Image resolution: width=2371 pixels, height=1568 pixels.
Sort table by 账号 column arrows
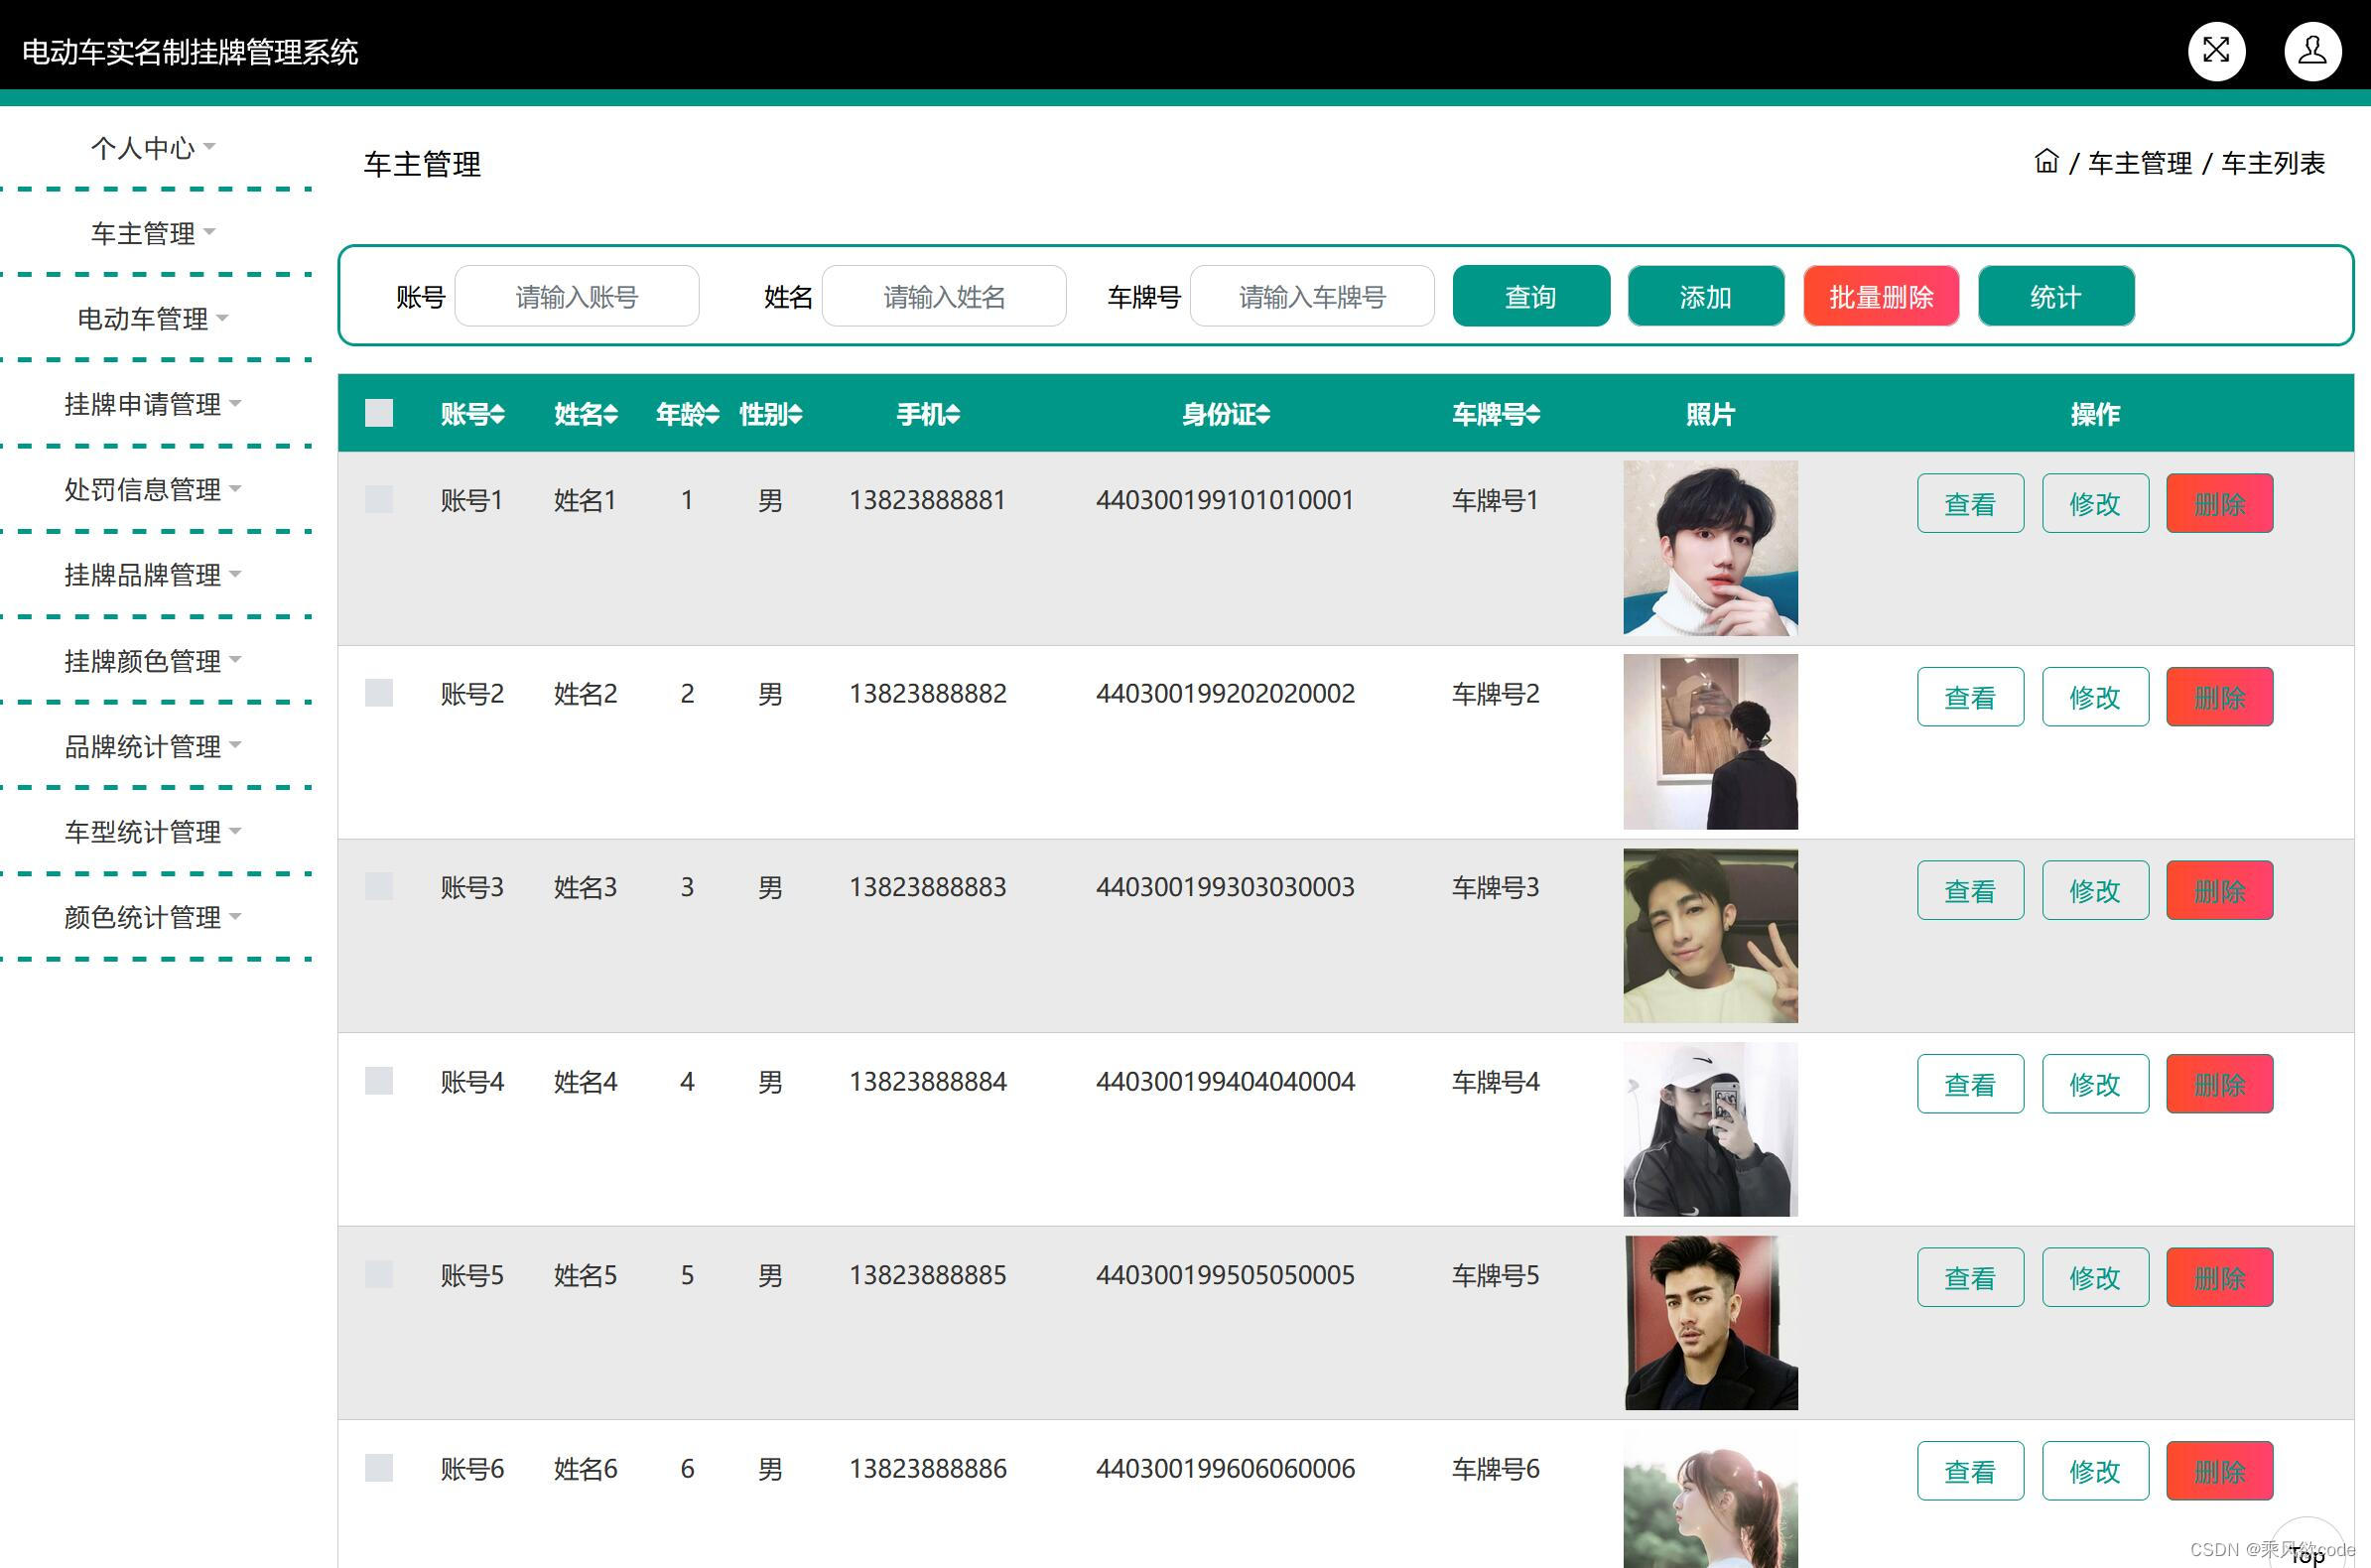tap(498, 414)
